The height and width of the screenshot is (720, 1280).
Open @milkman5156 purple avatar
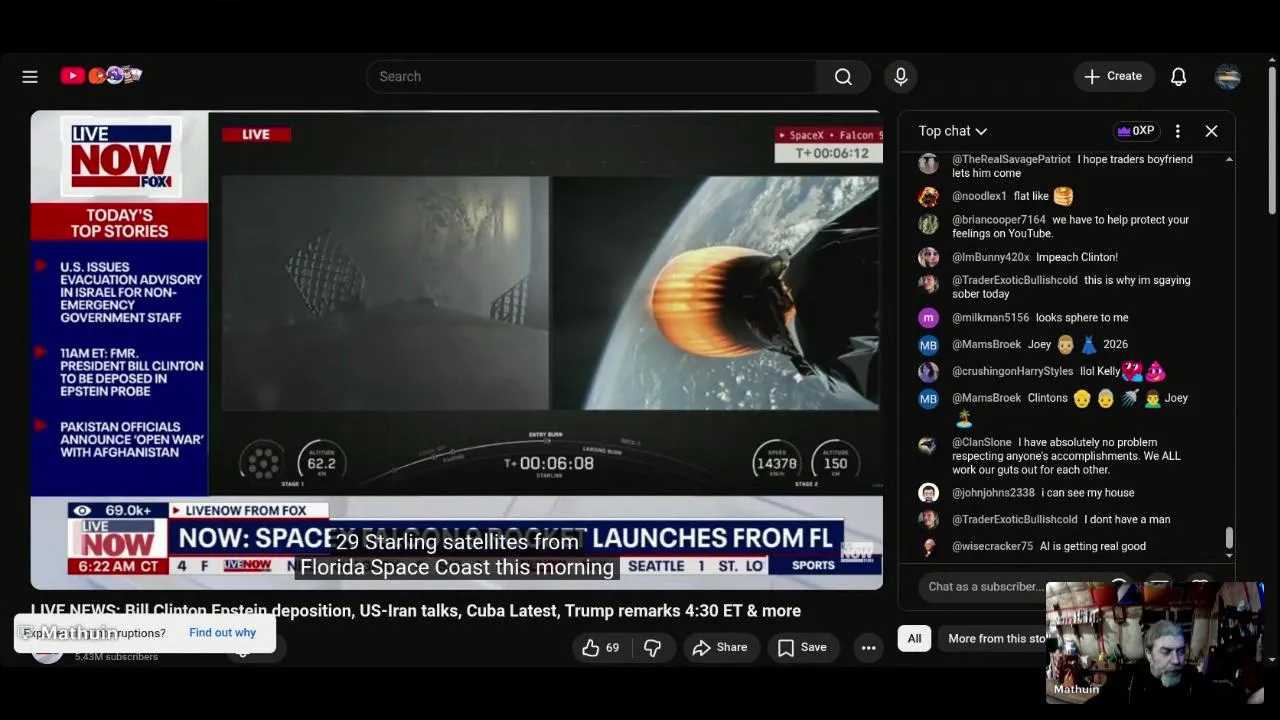[928, 318]
